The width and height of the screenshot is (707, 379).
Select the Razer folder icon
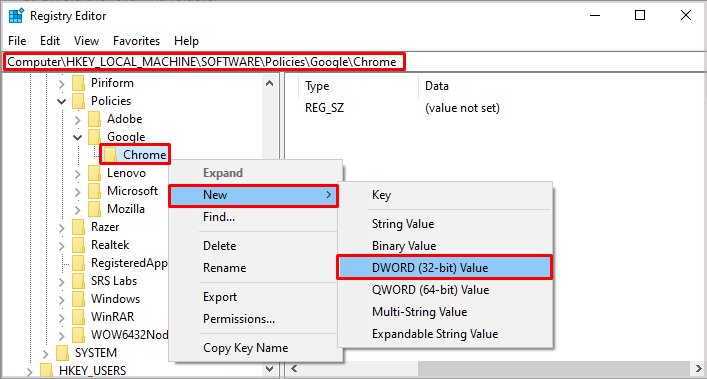tap(78, 228)
